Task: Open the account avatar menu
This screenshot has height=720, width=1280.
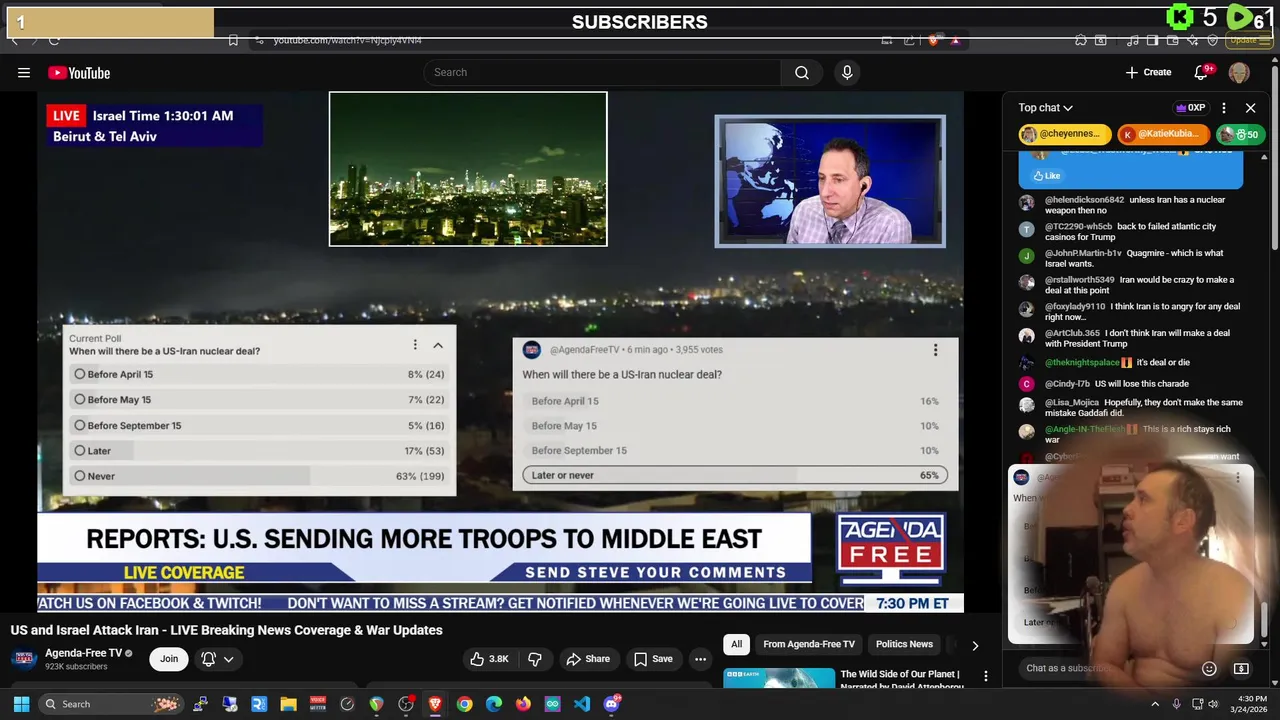Action: (x=1239, y=72)
